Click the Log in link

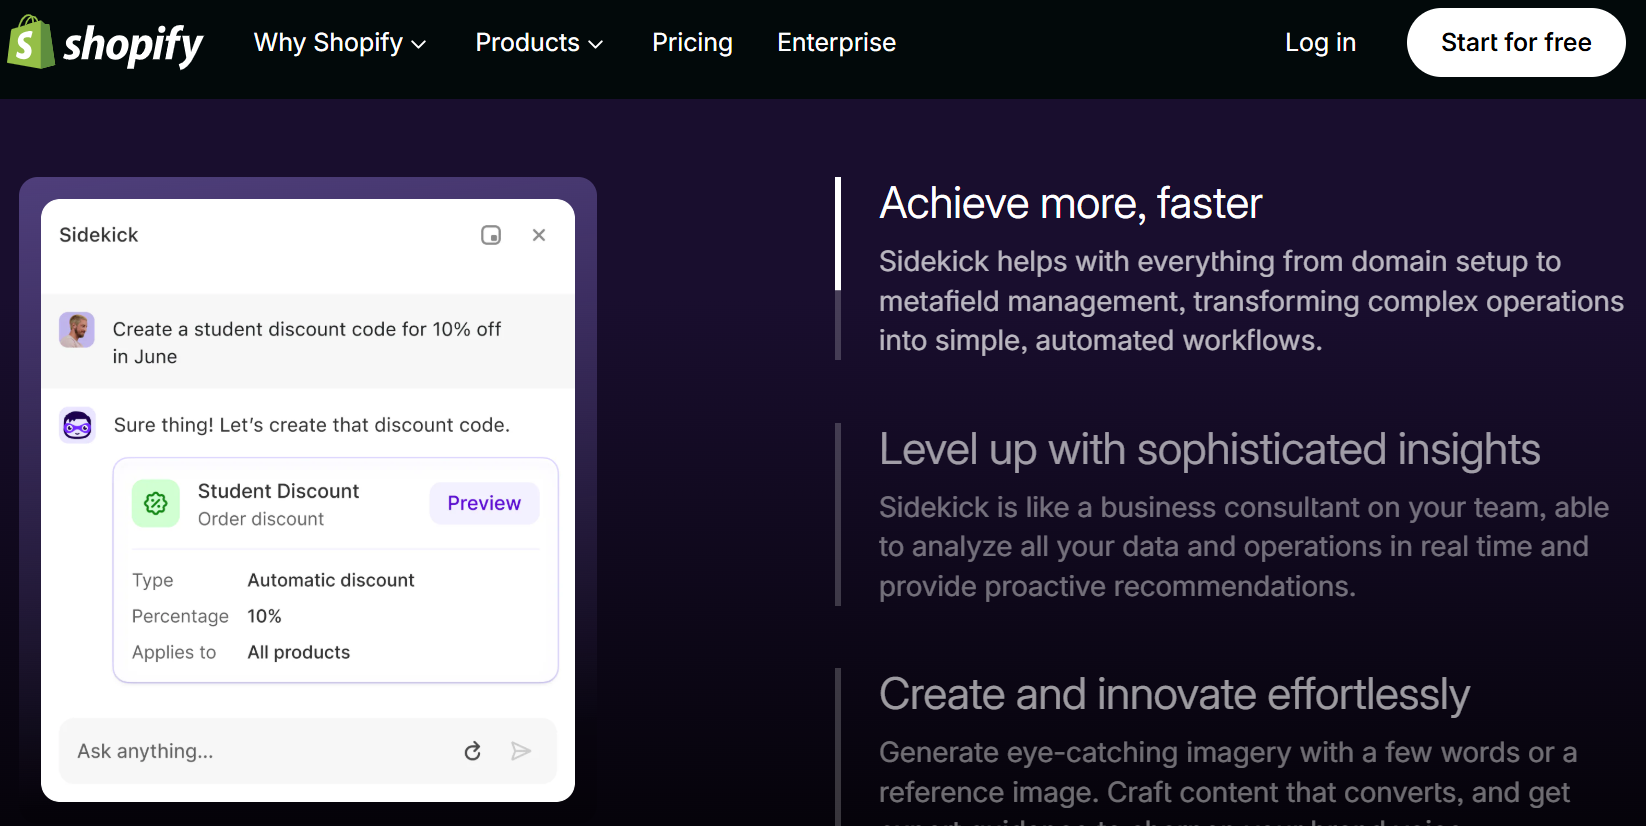[x=1320, y=42]
